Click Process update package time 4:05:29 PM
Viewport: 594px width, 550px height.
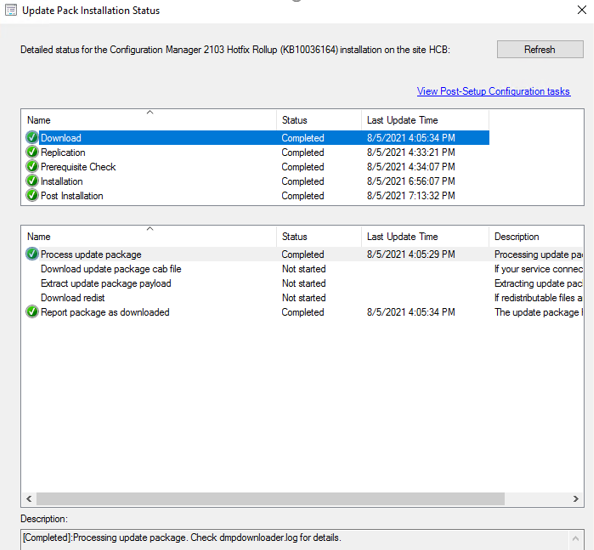[x=411, y=254]
